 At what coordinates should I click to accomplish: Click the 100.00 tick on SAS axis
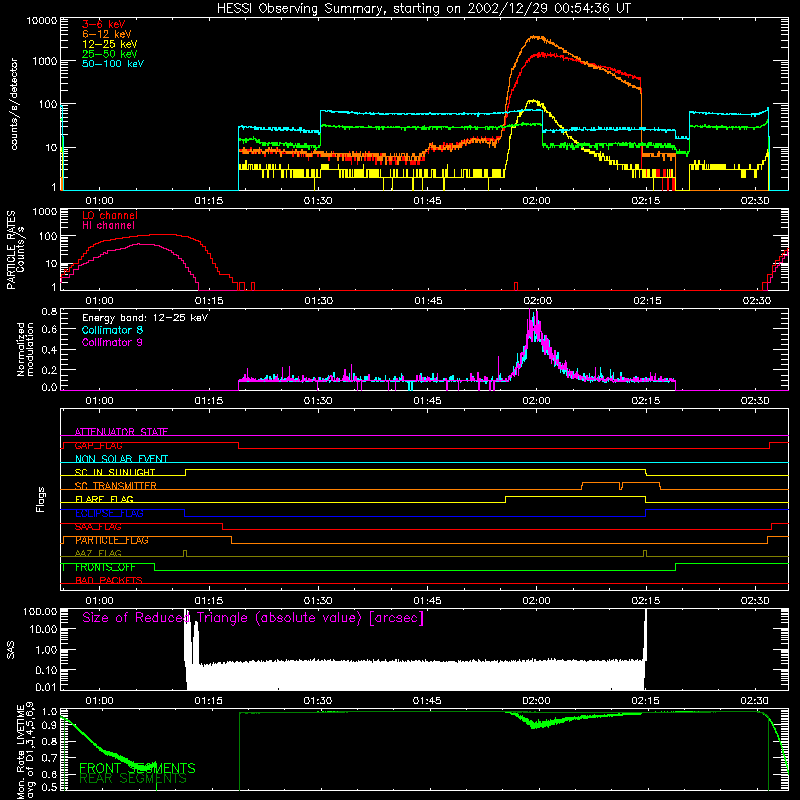(40, 611)
